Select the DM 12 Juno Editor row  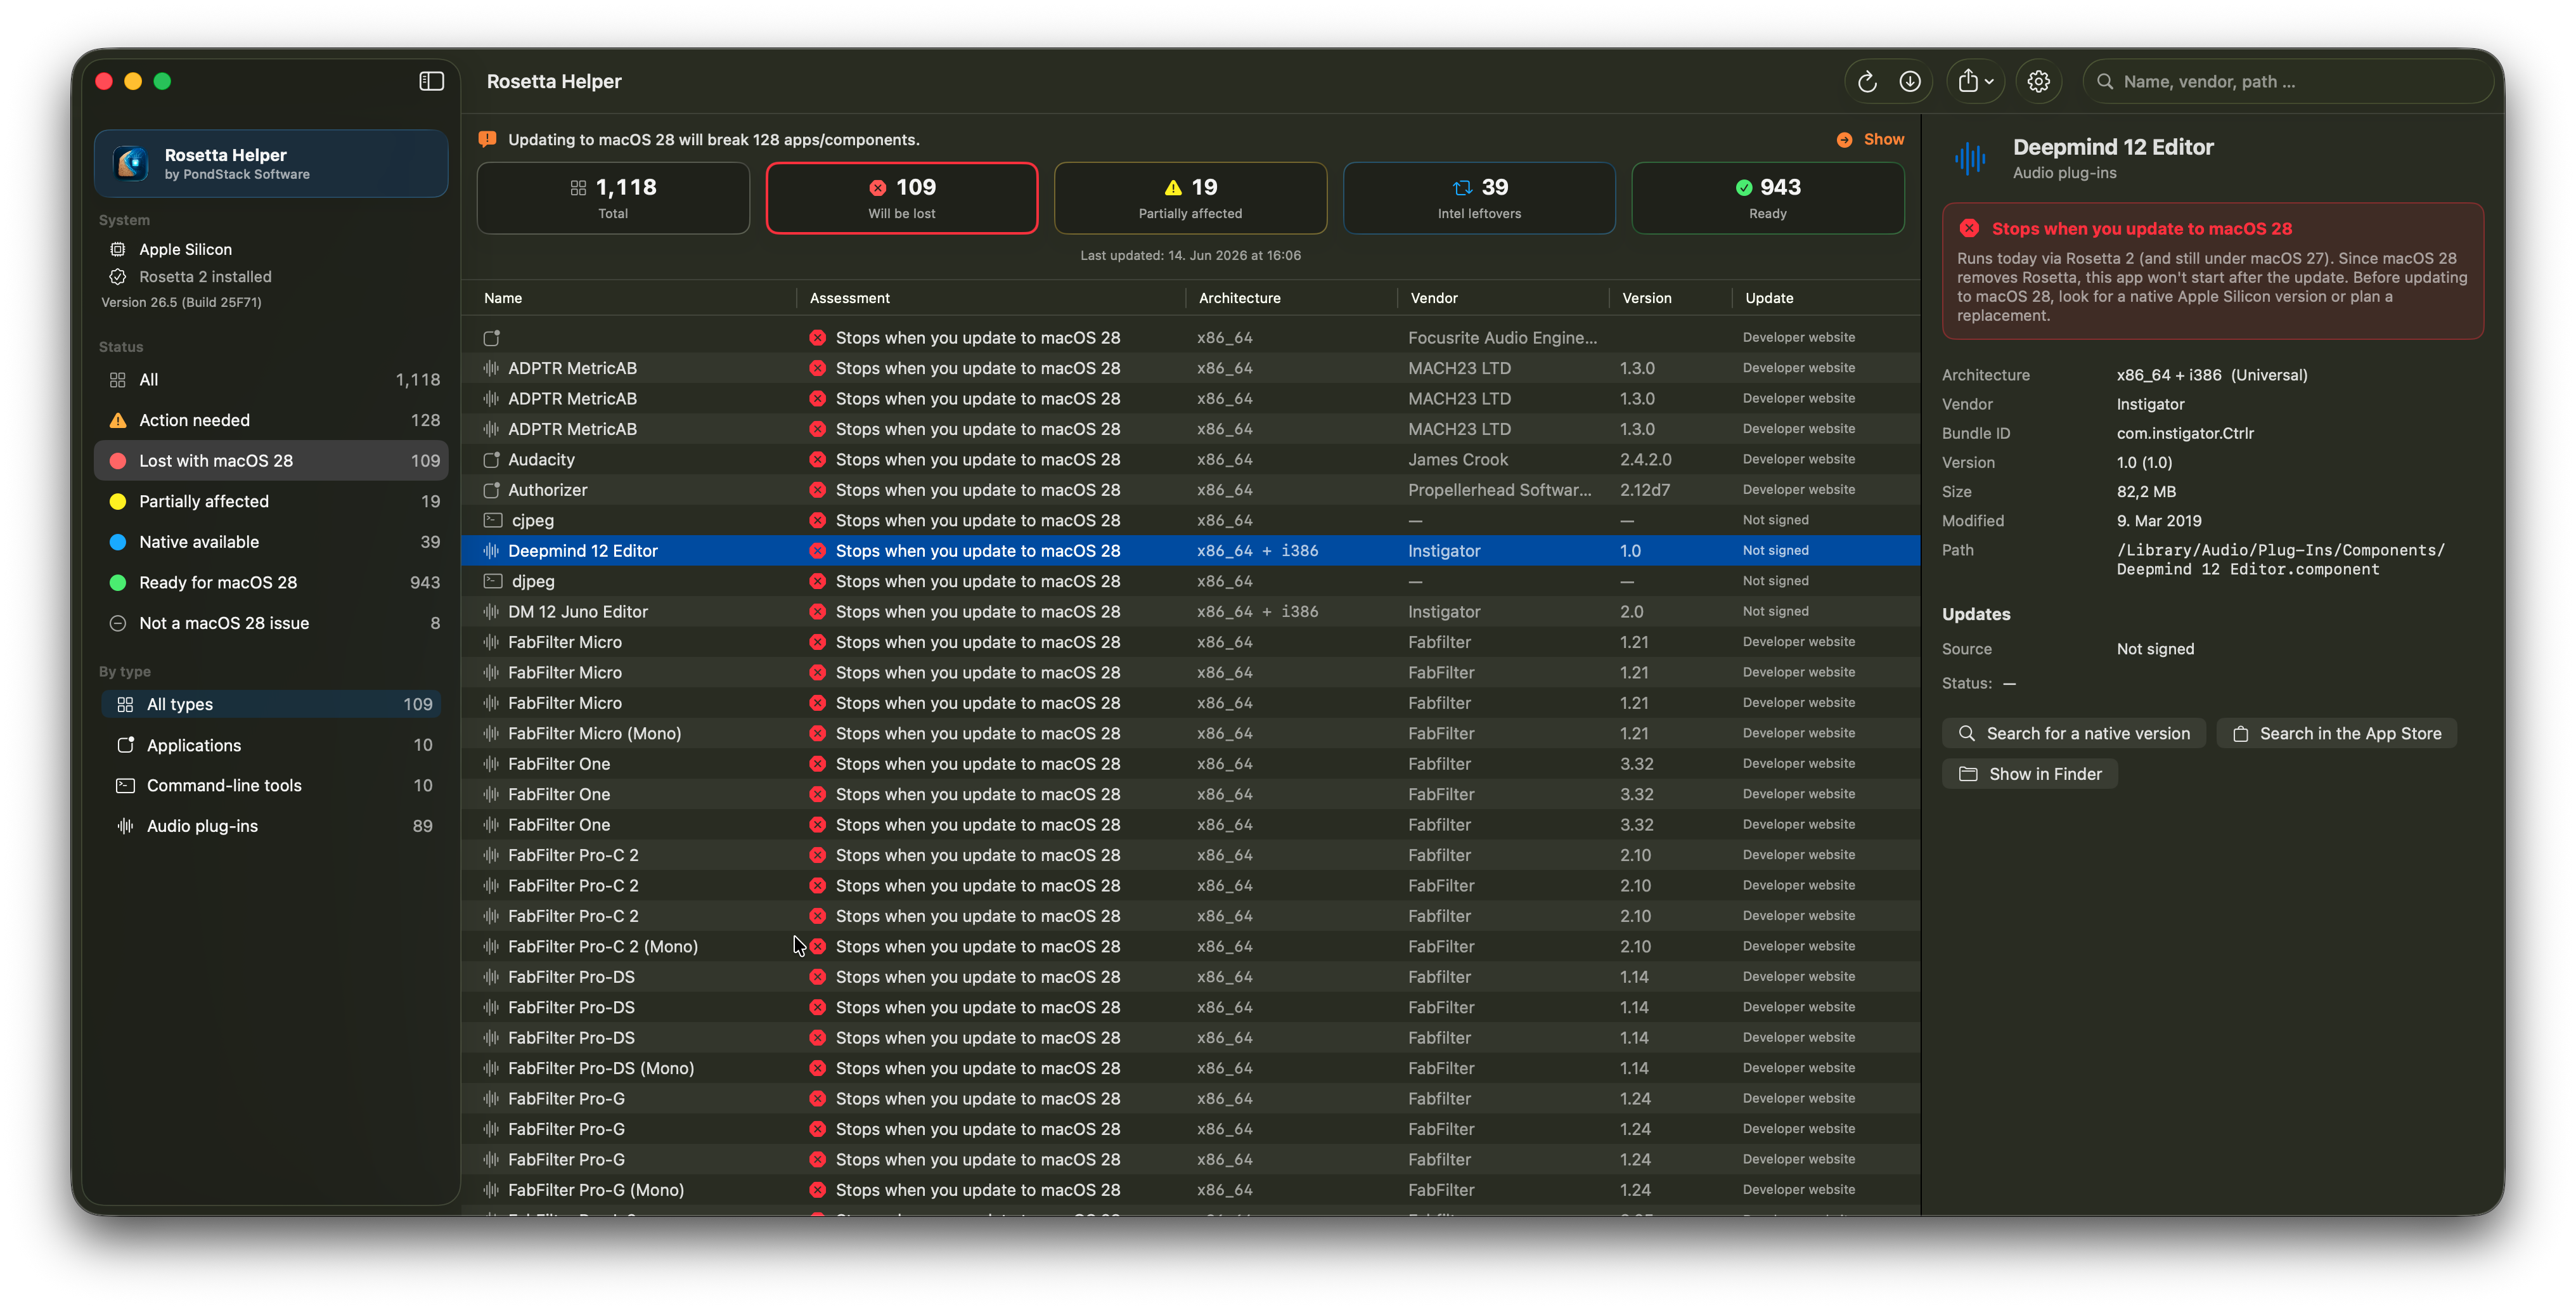[1190, 612]
